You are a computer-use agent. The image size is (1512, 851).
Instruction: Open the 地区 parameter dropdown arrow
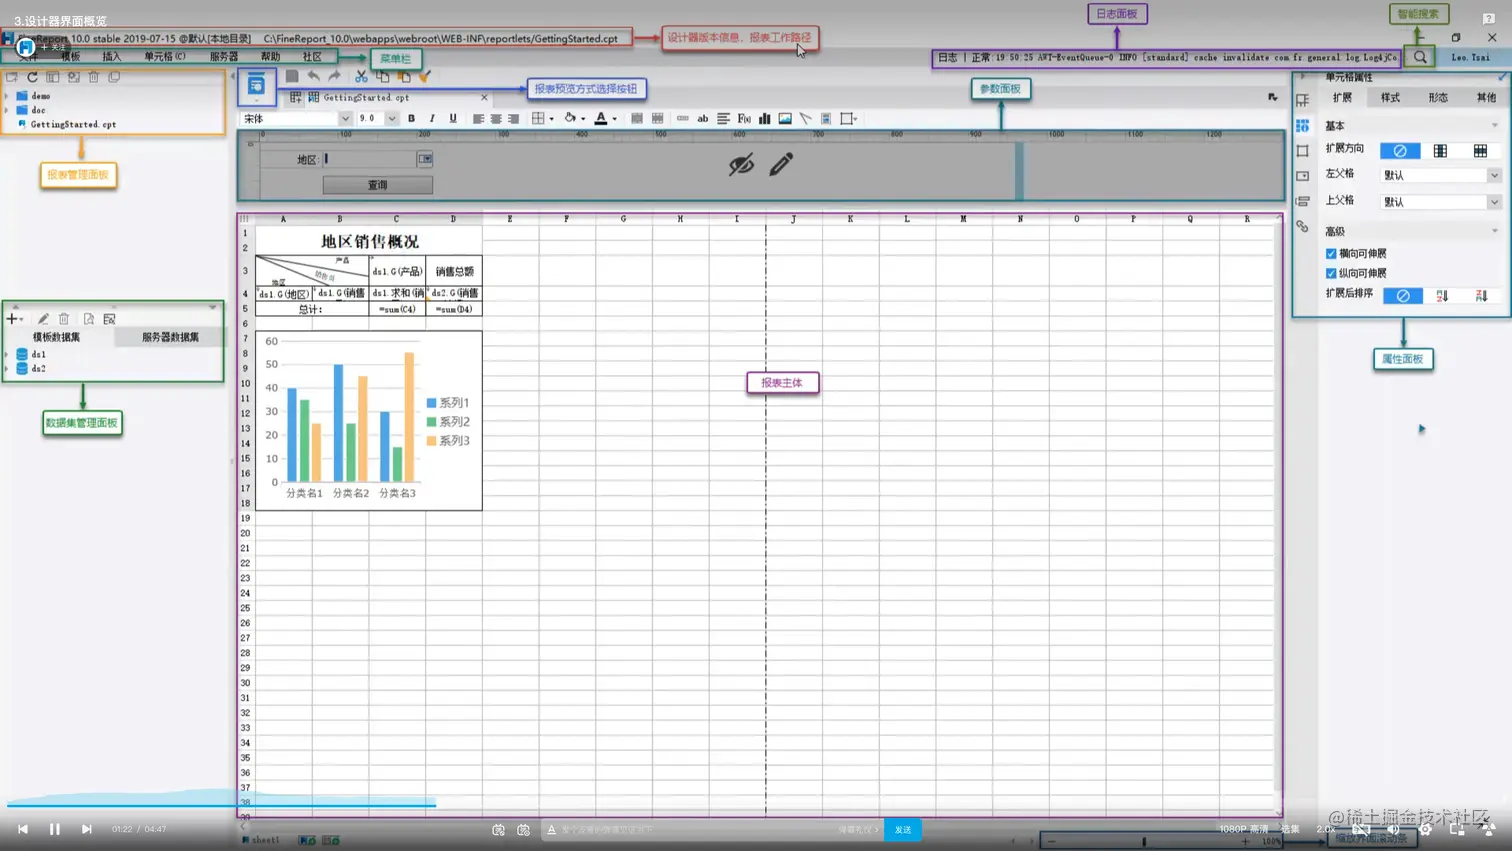point(425,159)
